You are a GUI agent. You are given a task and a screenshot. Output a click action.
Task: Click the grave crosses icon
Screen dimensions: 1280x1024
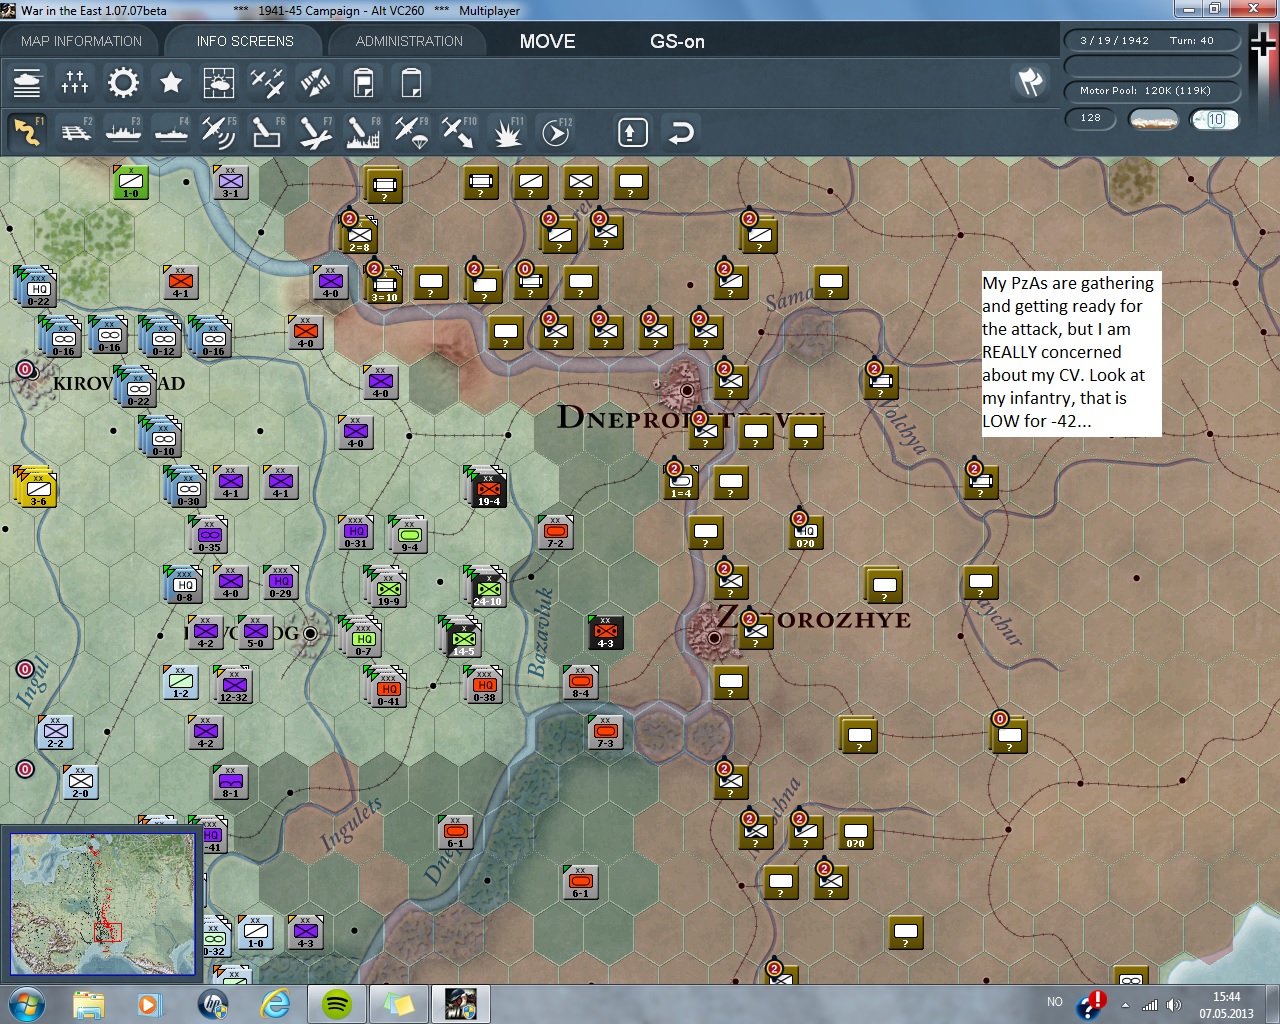(x=75, y=82)
